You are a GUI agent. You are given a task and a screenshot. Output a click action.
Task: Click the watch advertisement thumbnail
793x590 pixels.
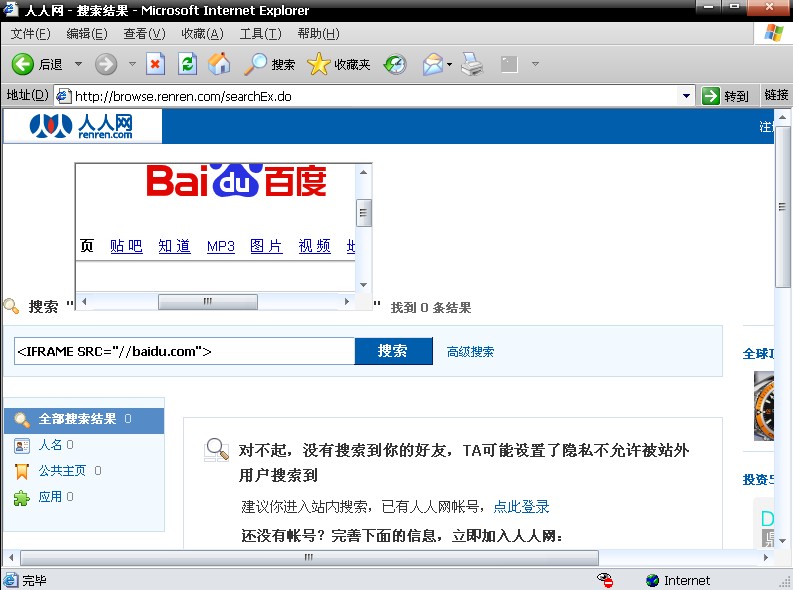[764, 406]
